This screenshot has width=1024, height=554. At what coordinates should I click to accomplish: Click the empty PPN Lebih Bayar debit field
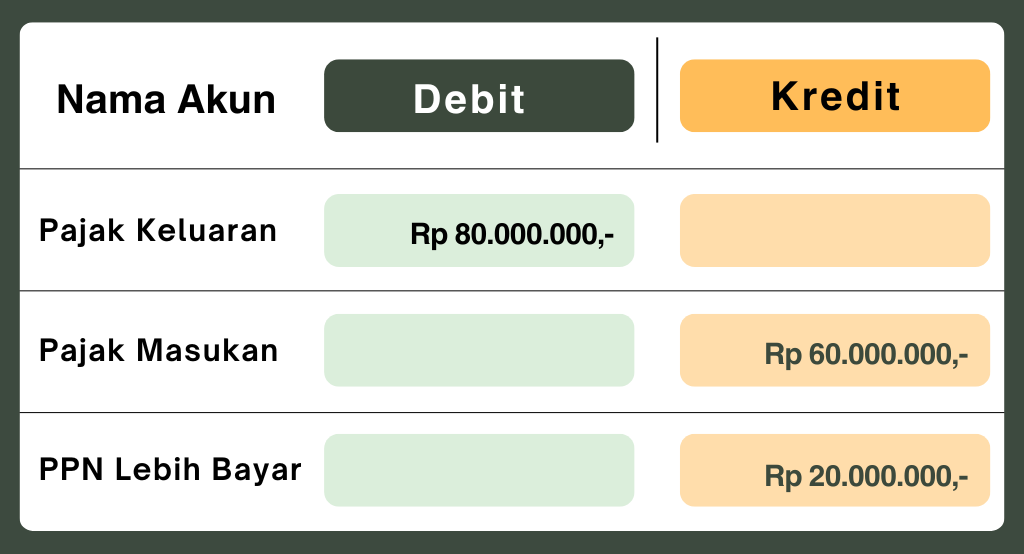pyautogui.click(x=479, y=470)
